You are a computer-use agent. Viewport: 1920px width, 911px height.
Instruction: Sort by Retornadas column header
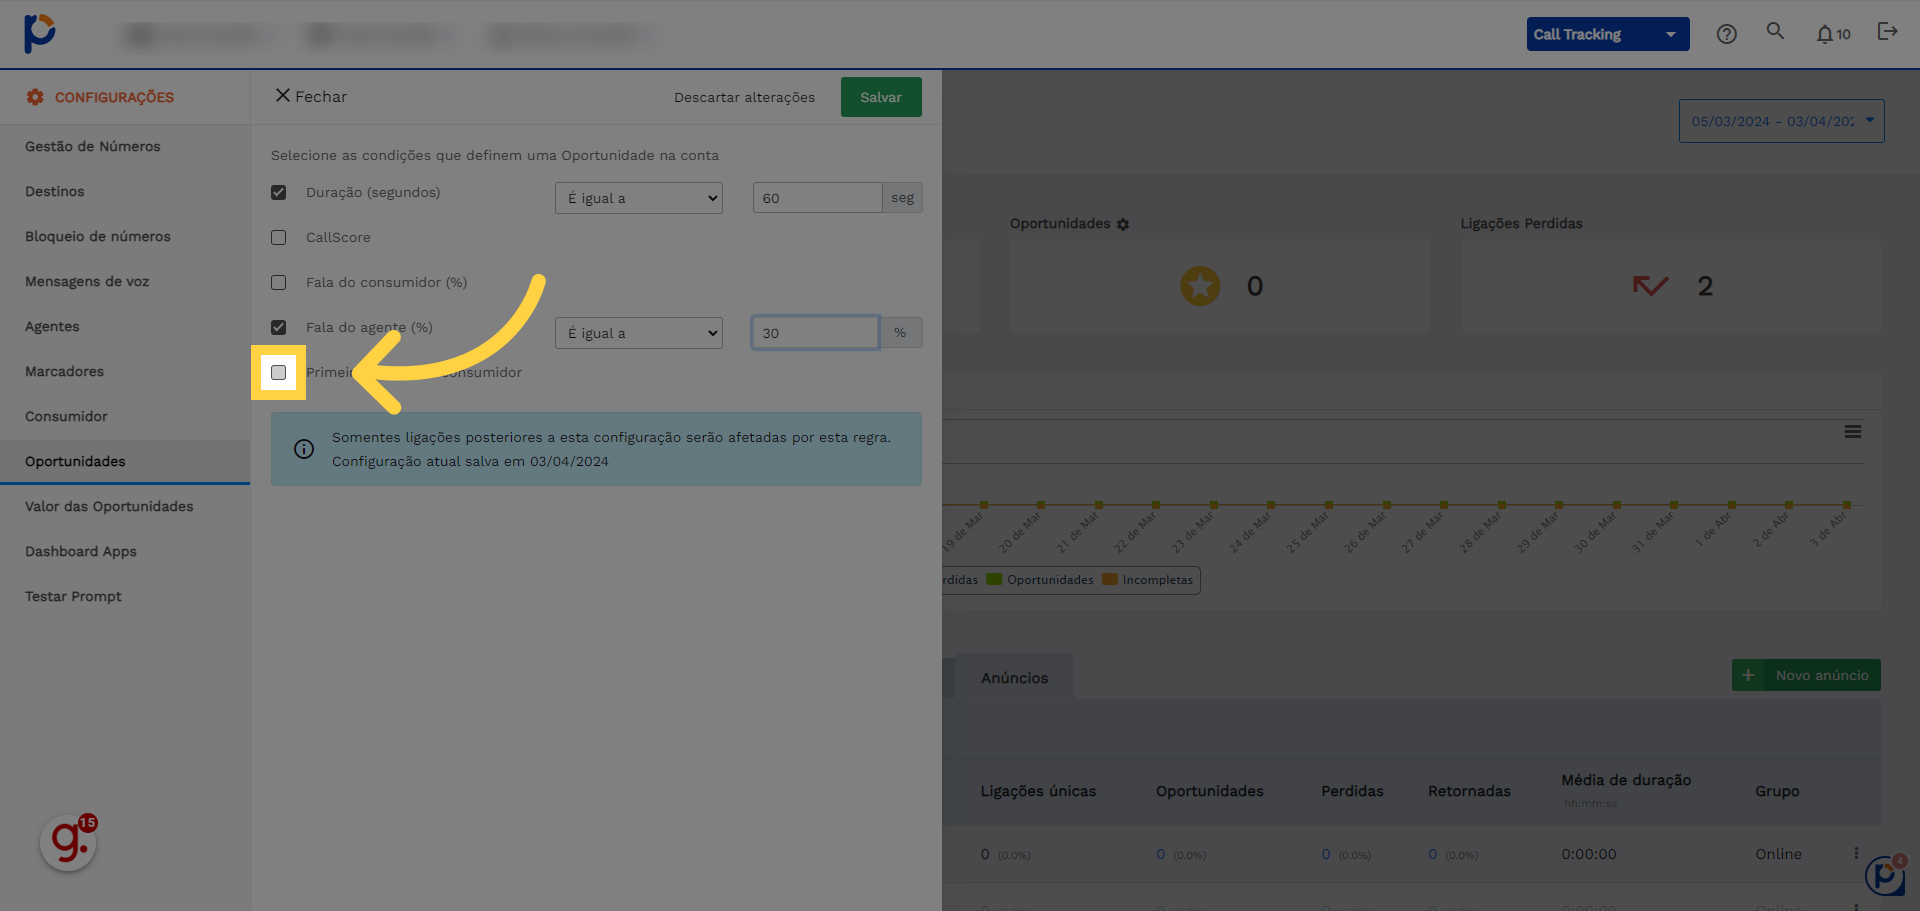1469,791
